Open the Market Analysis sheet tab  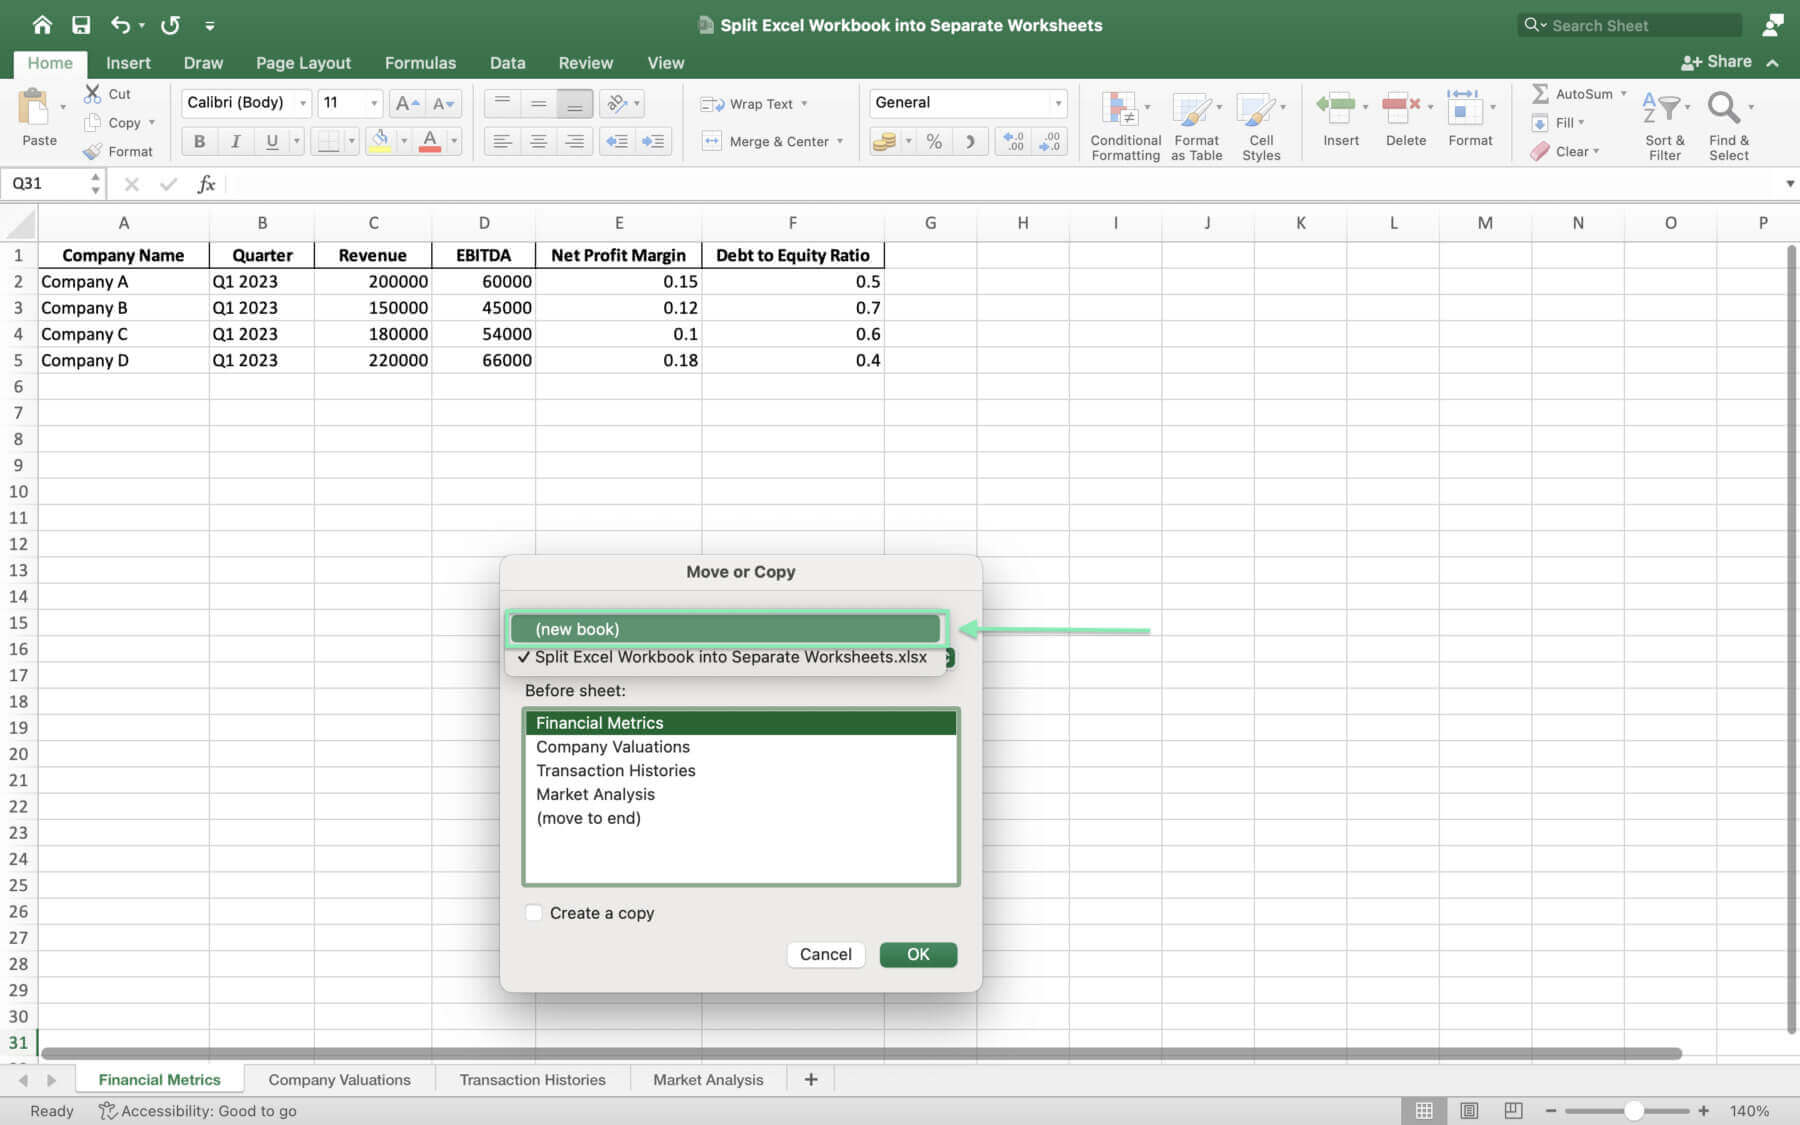(708, 1080)
